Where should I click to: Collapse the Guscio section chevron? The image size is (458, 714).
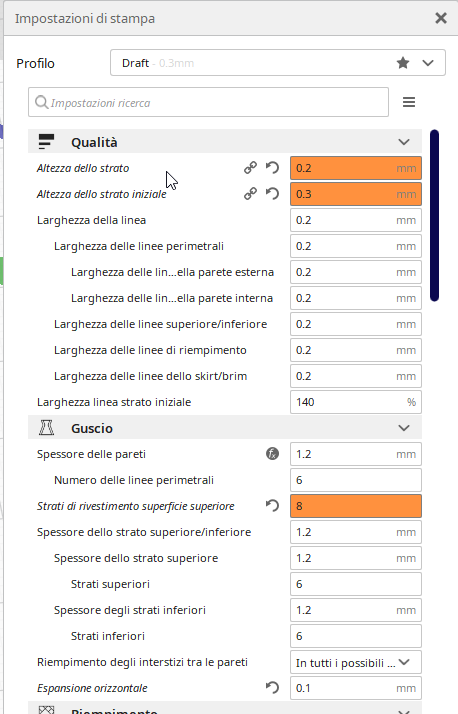[x=404, y=428]
